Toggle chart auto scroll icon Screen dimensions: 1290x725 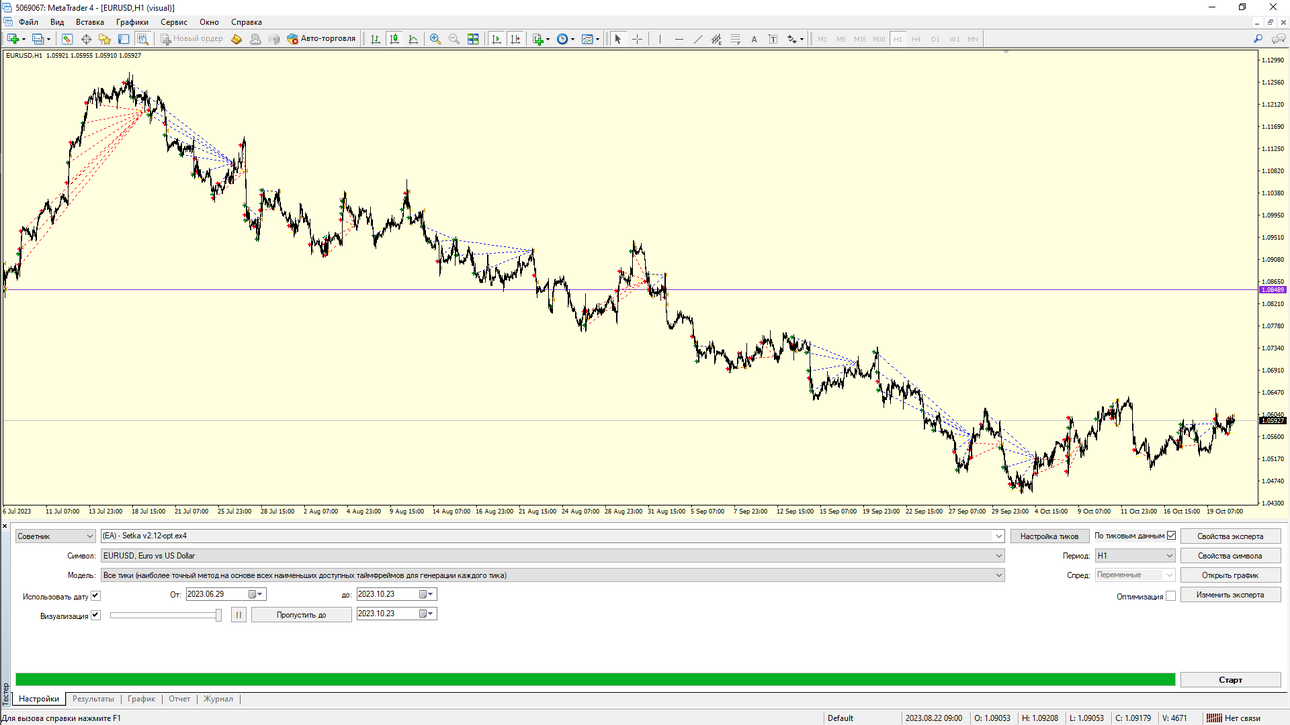[496, 39]
